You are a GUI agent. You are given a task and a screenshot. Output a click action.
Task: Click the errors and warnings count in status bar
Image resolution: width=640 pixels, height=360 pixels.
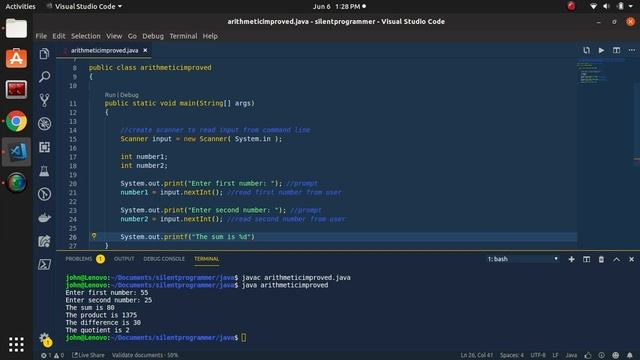[52, 355]
